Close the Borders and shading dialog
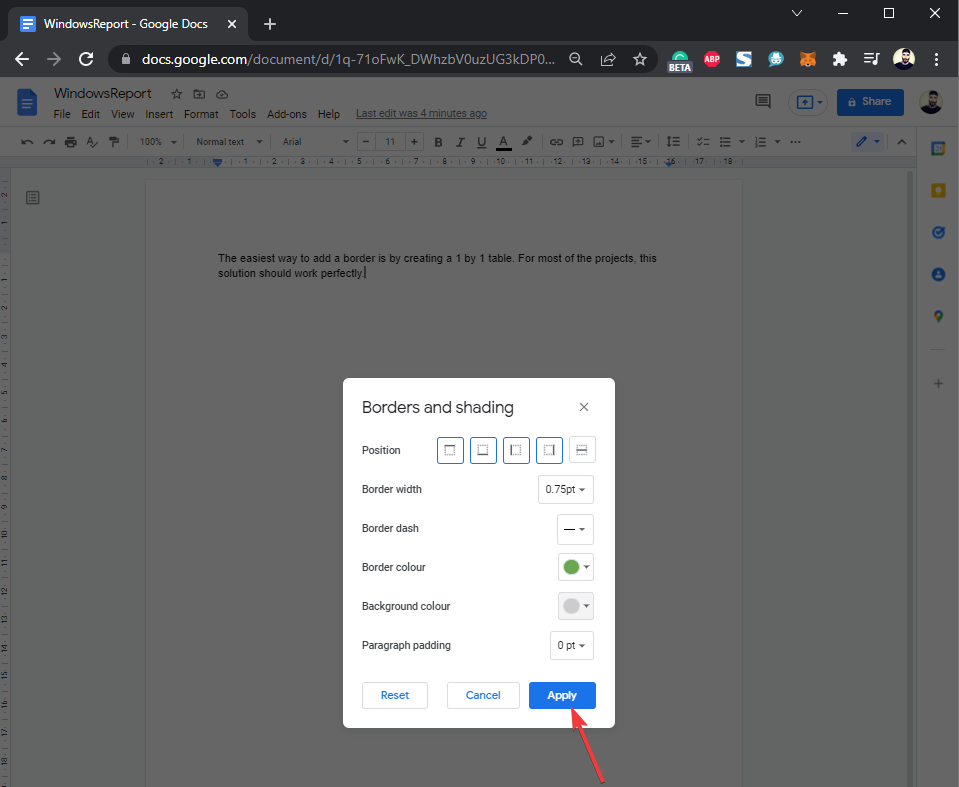 (x=583, y=407)
